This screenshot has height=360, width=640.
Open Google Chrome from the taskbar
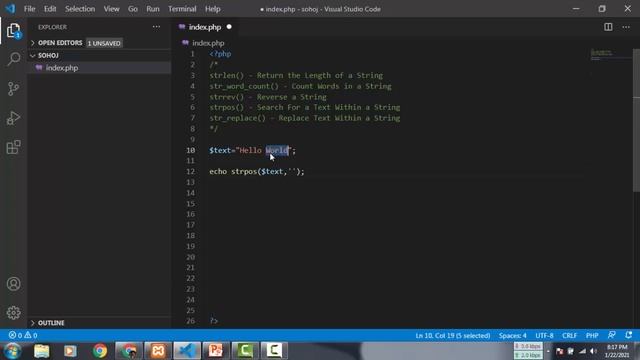[x=100, y=351]
